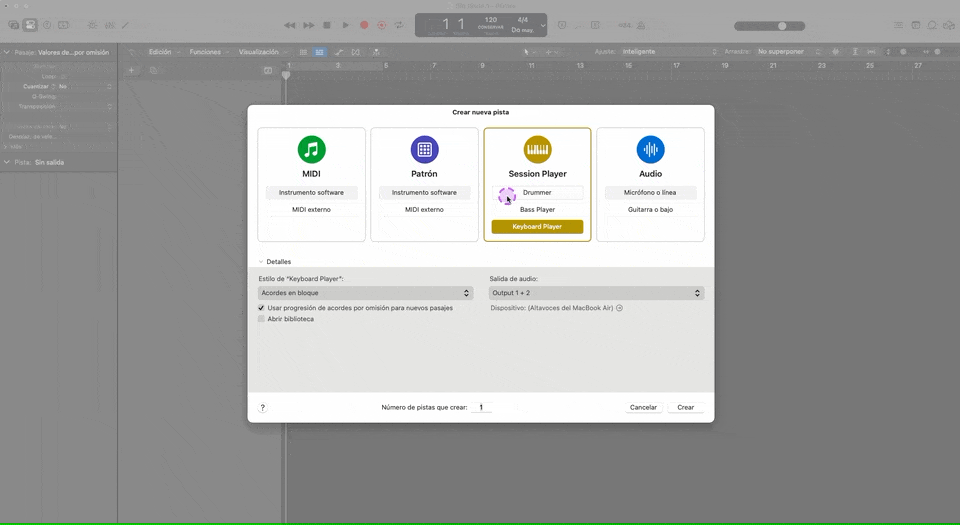Viewport: 960px width, 525px height.
Task: Open the Loop Browser icon at top right
Action: (932, 25)
